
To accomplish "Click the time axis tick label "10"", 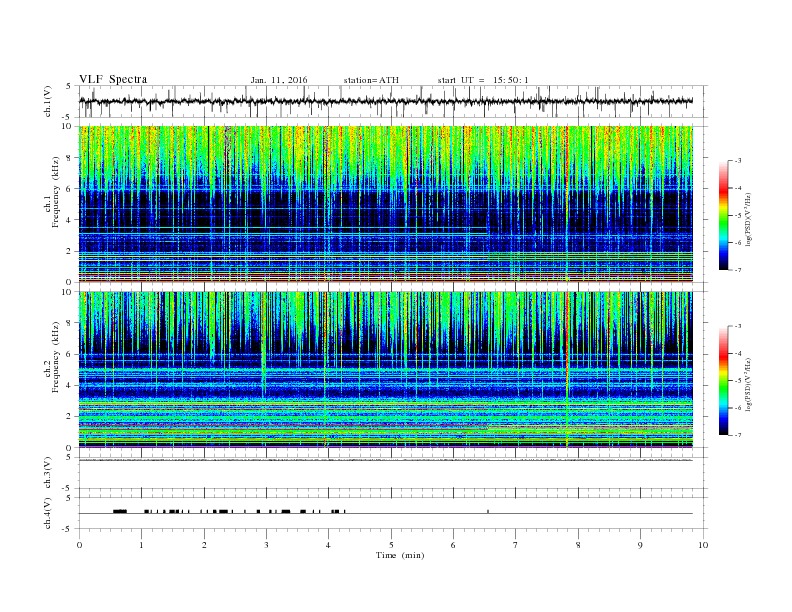I will click(x=703, y=545).
